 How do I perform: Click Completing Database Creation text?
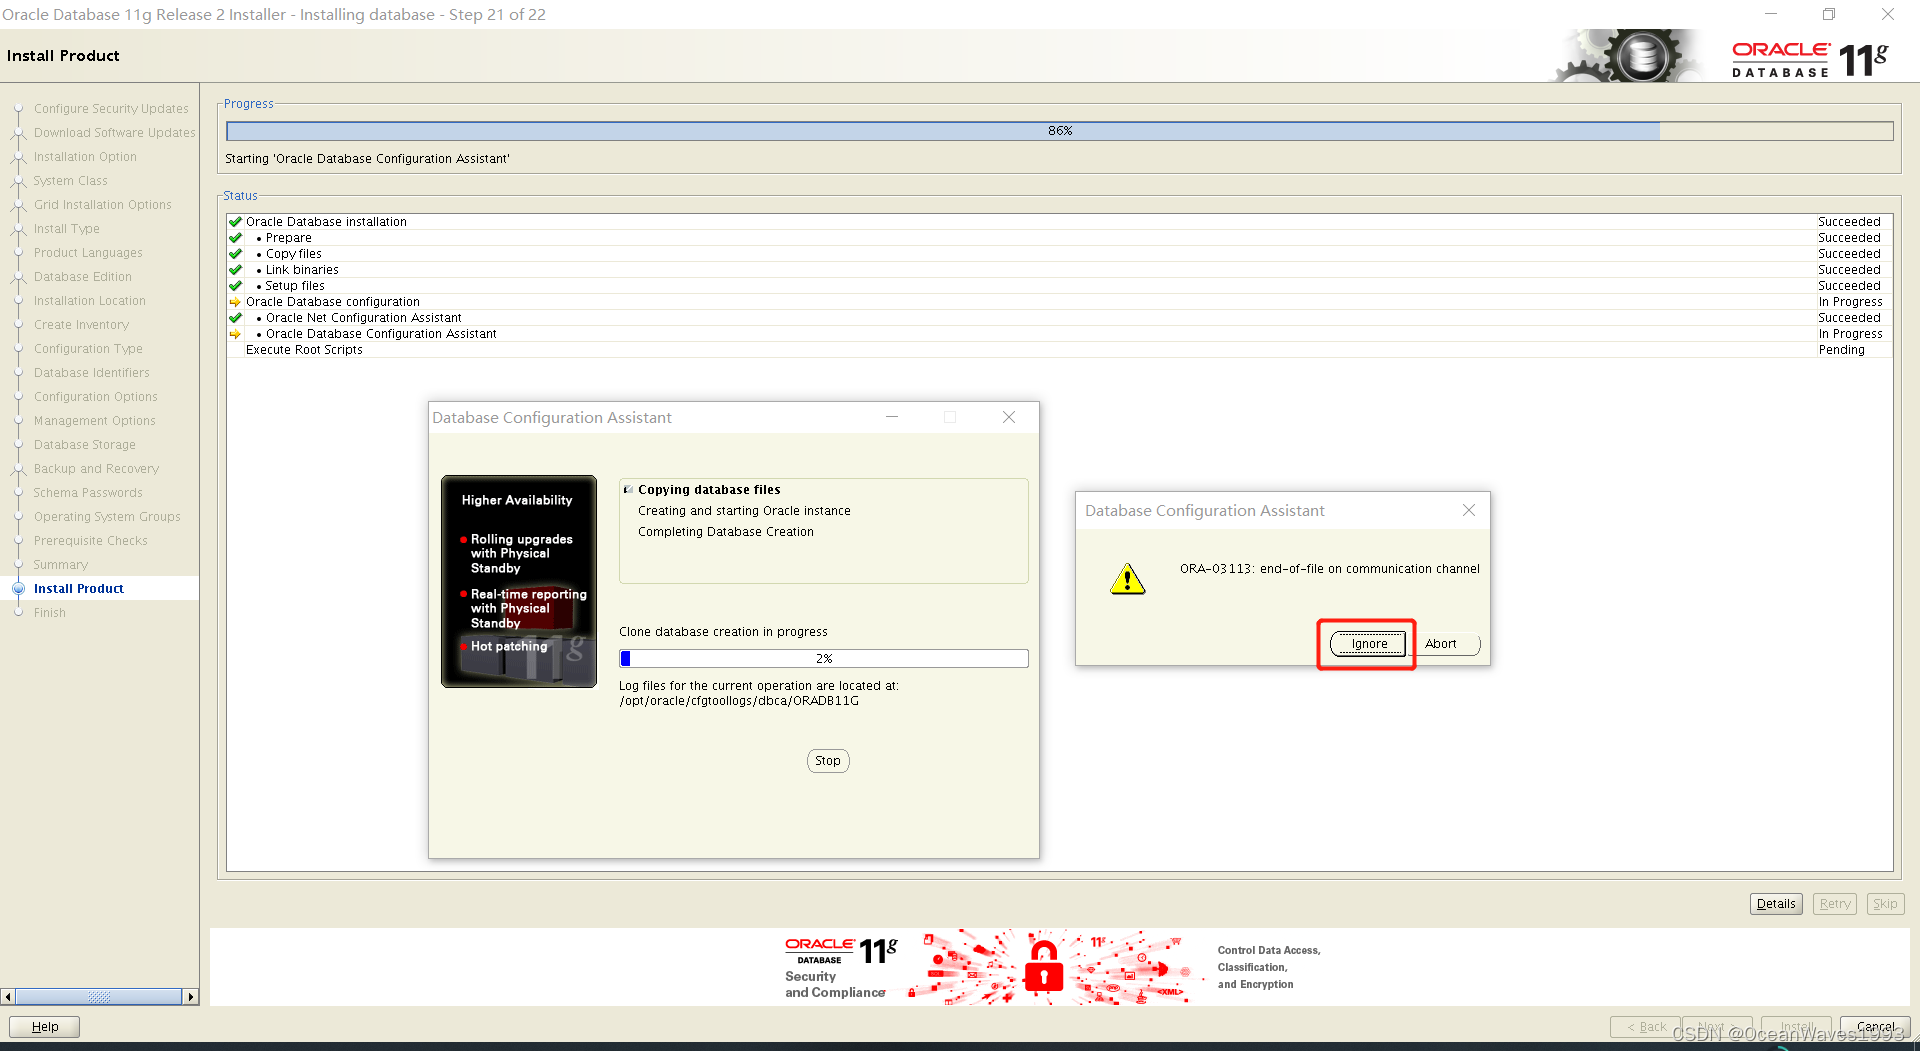tap(726, 532)
